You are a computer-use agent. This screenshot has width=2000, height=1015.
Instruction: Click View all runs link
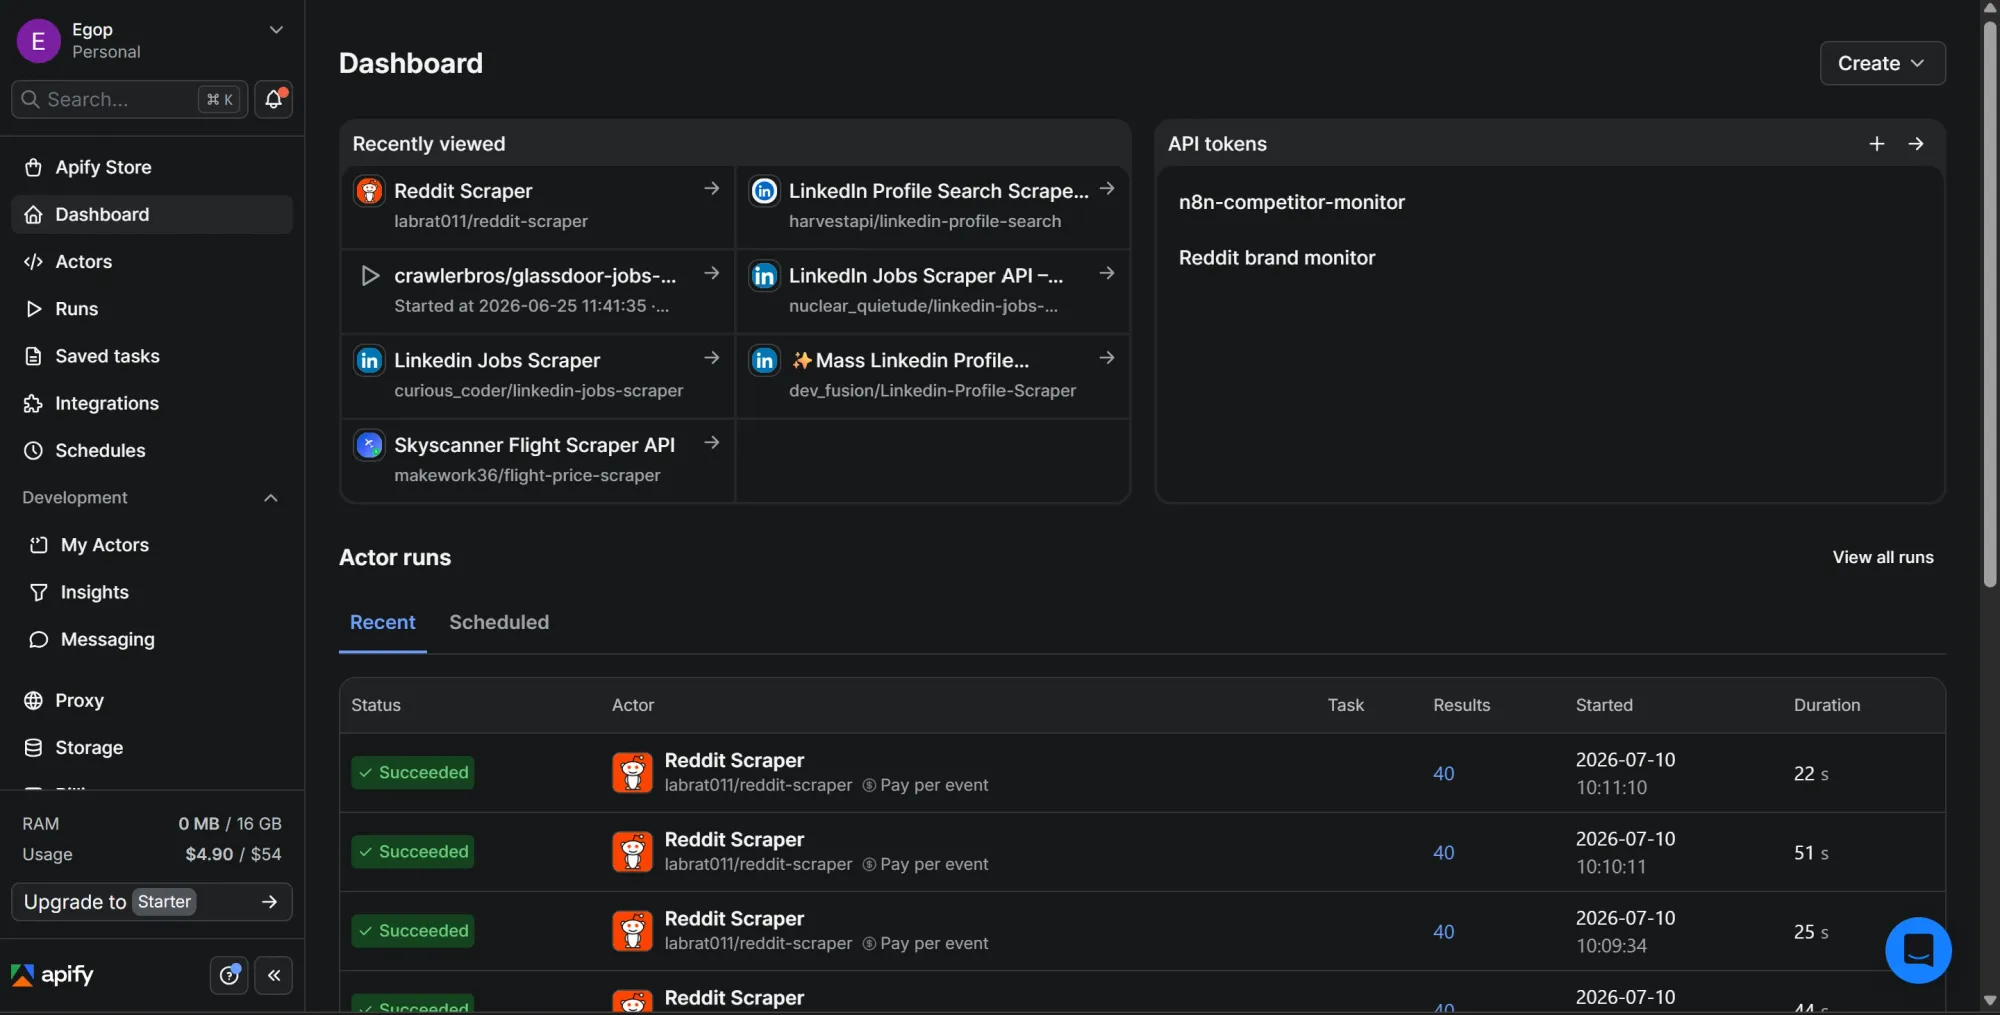1882,557
